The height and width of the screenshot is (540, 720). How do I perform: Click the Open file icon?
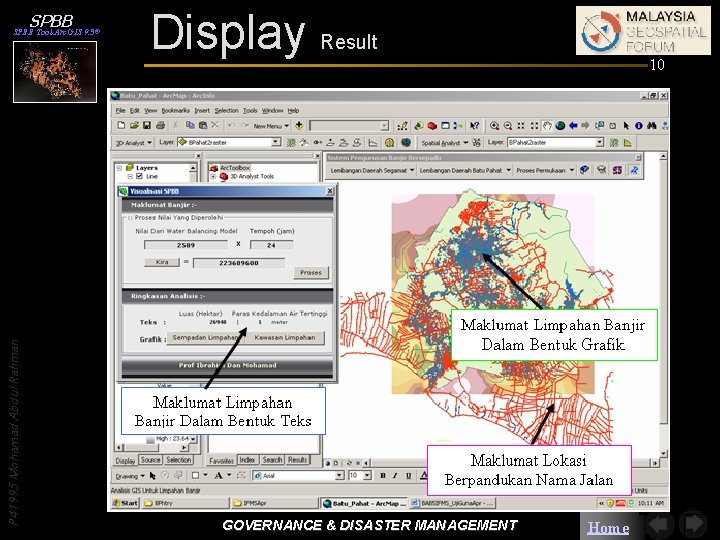pyautogui.click(x=134, y=125)
